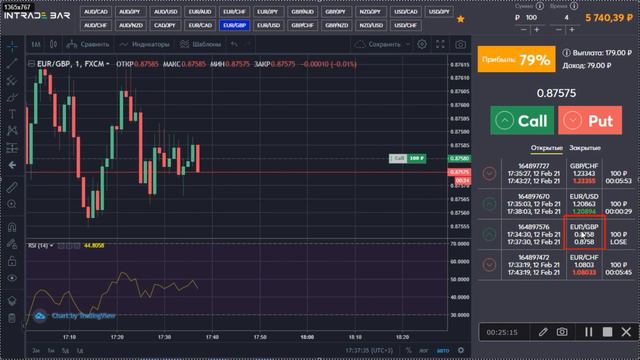Increase the trade amount with plus

(537, 30)
